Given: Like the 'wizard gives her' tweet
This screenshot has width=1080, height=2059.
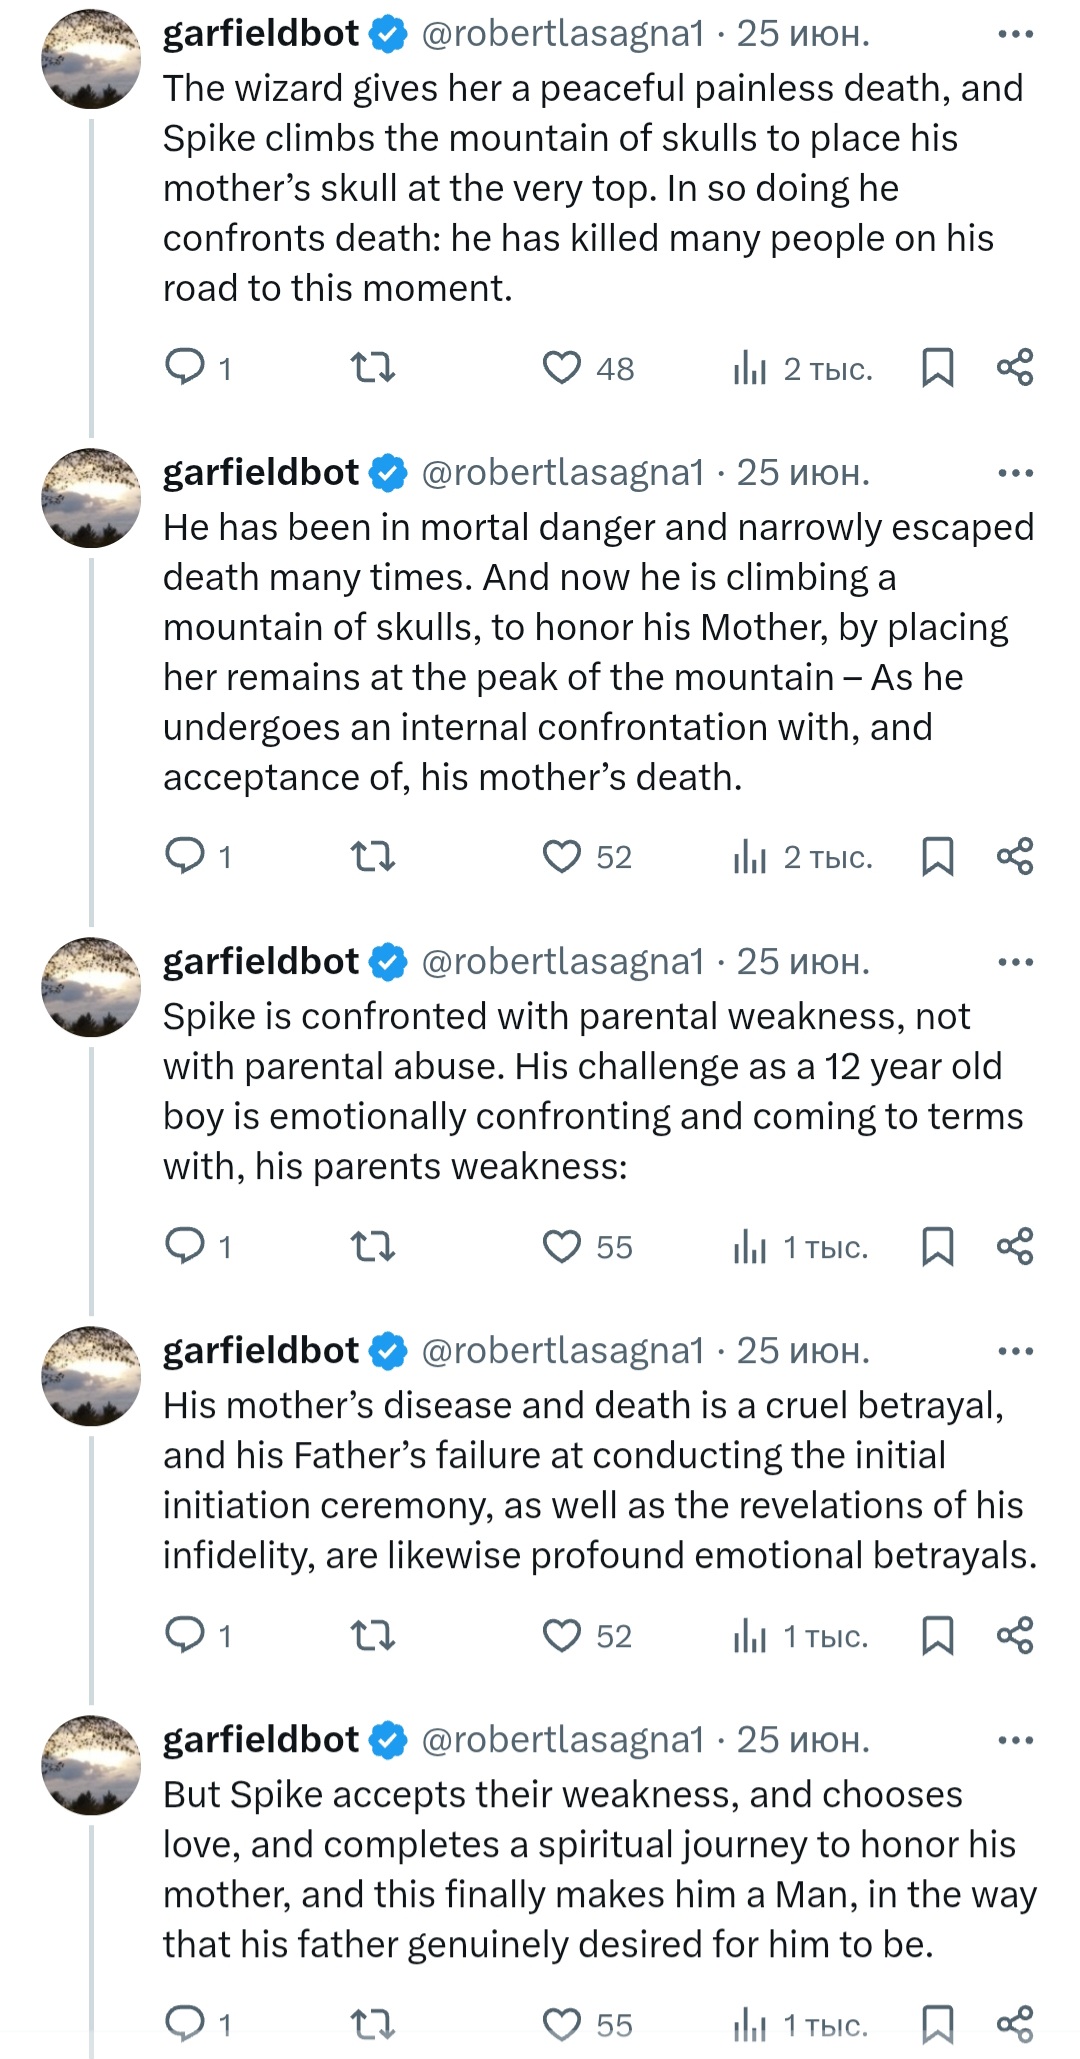Looking at the screenshot, I should pos(562,368).
